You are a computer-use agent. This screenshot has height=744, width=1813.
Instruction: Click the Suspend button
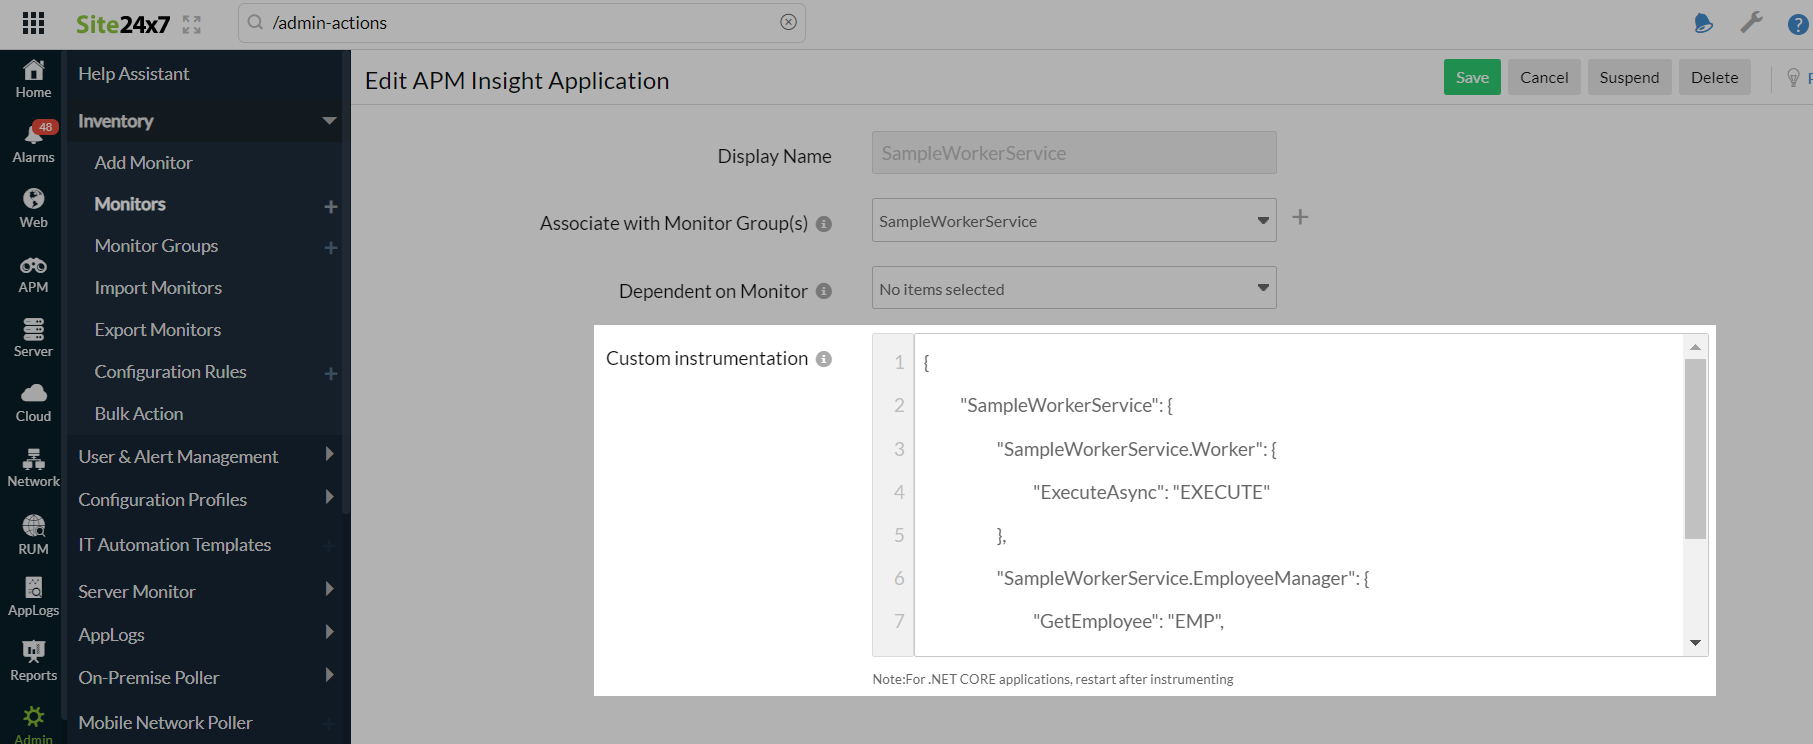(x=1628, y=78)
